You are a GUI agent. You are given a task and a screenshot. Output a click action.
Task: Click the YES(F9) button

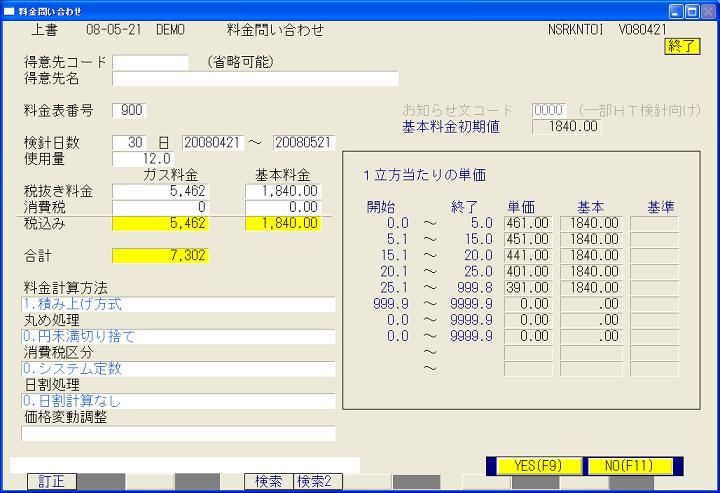538,466
